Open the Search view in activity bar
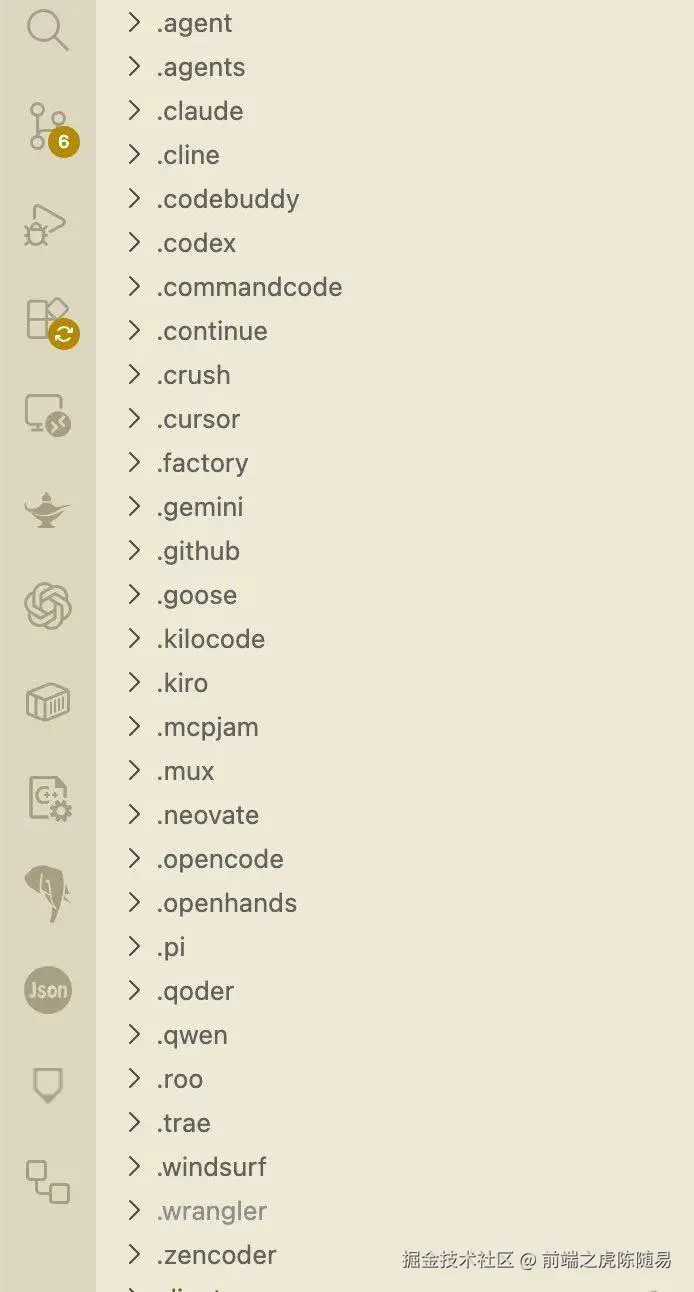This screenshot has height=1292, width=694. 47,30
